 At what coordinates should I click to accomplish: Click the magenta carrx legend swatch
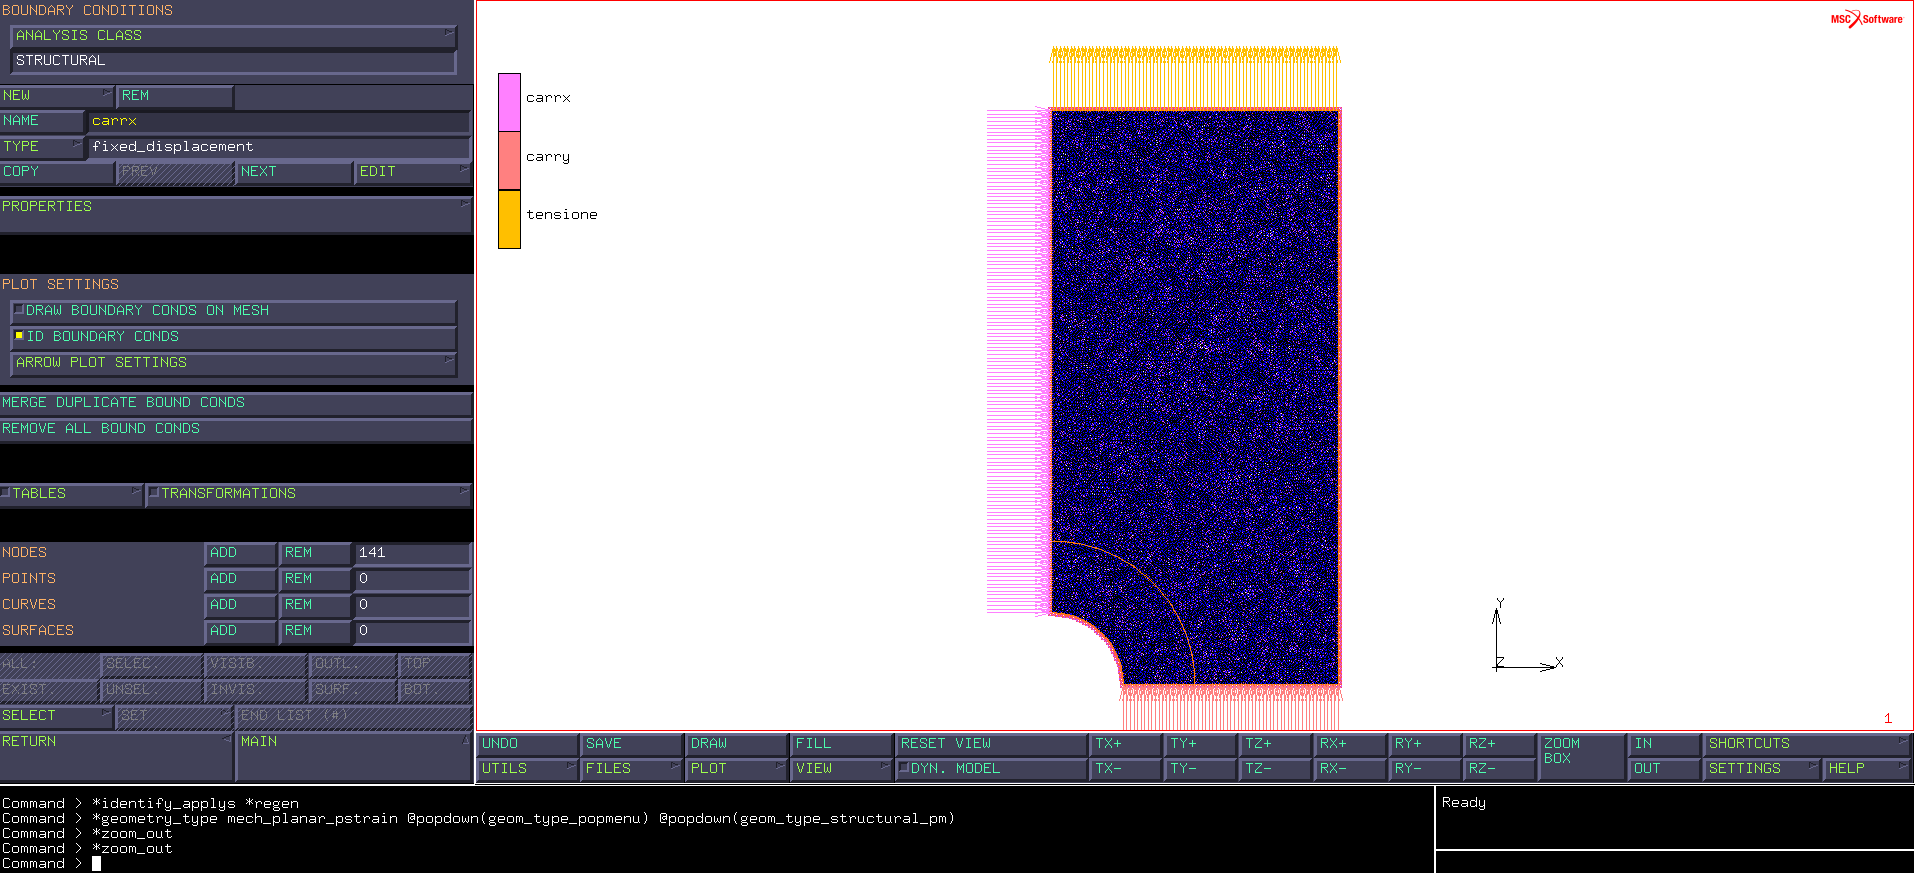(x=509, y=102)
